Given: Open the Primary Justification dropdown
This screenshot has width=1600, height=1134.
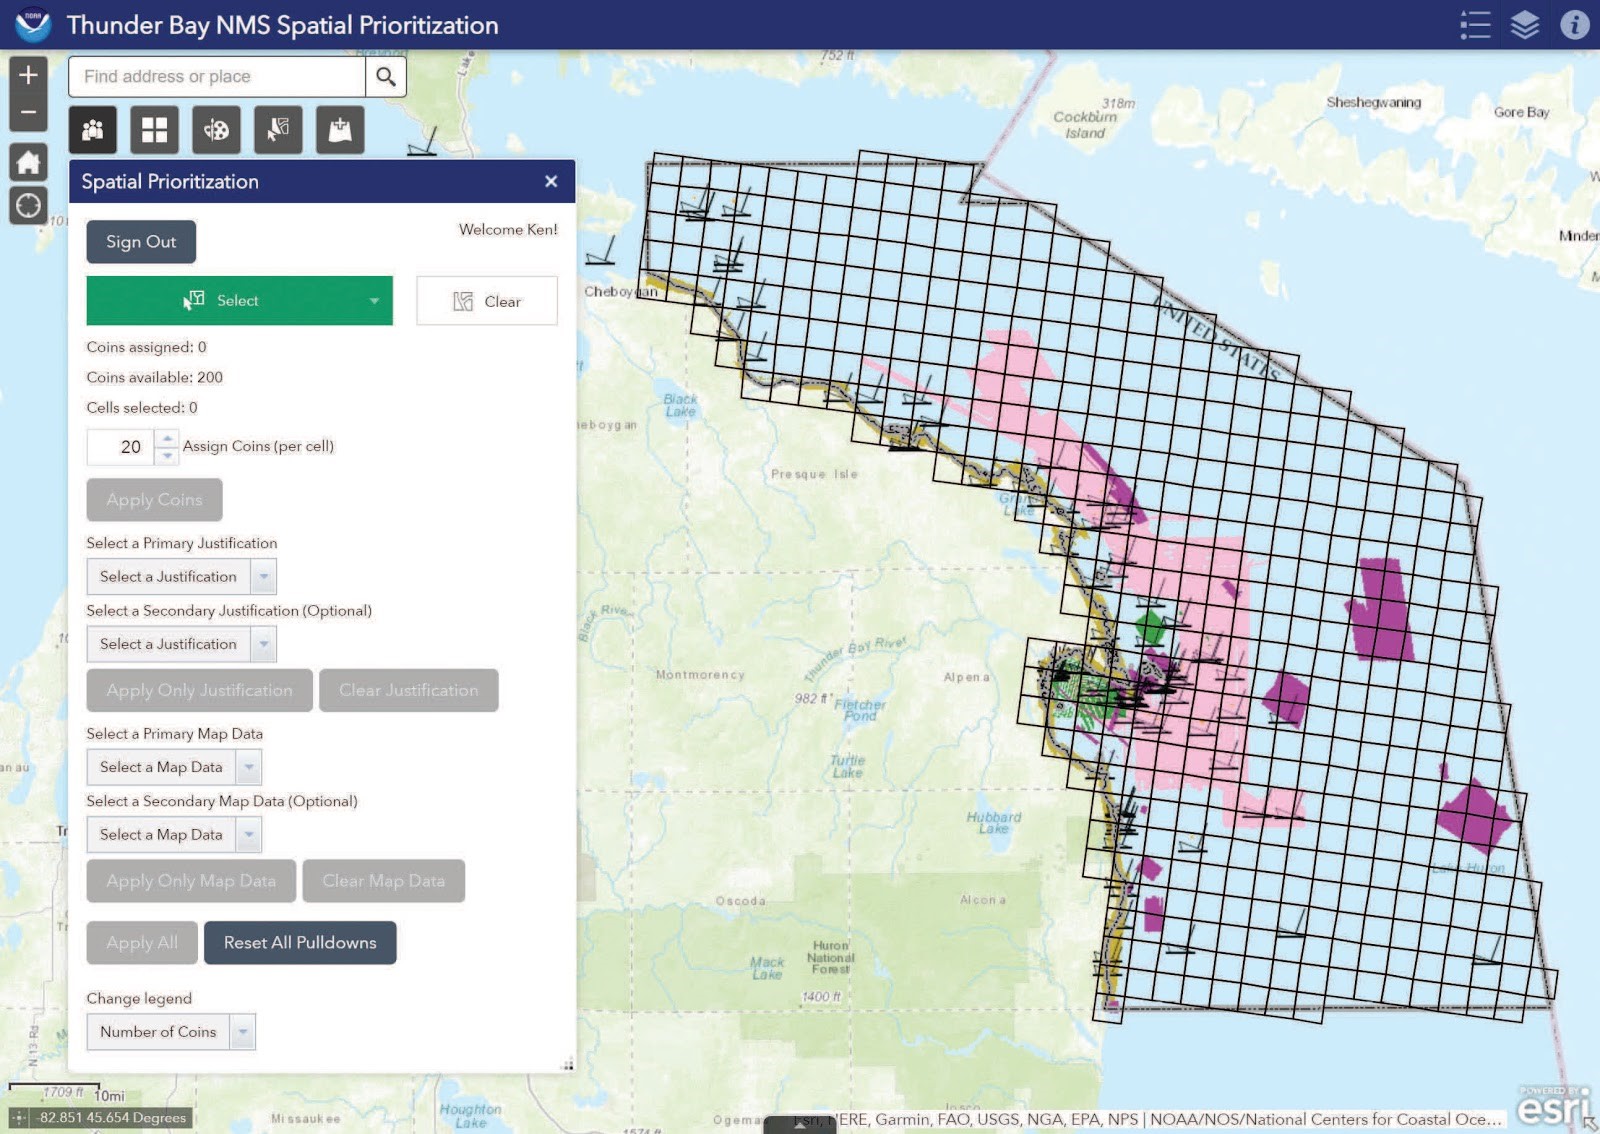Looking at the screenshot, I should (x=181, y=577).
